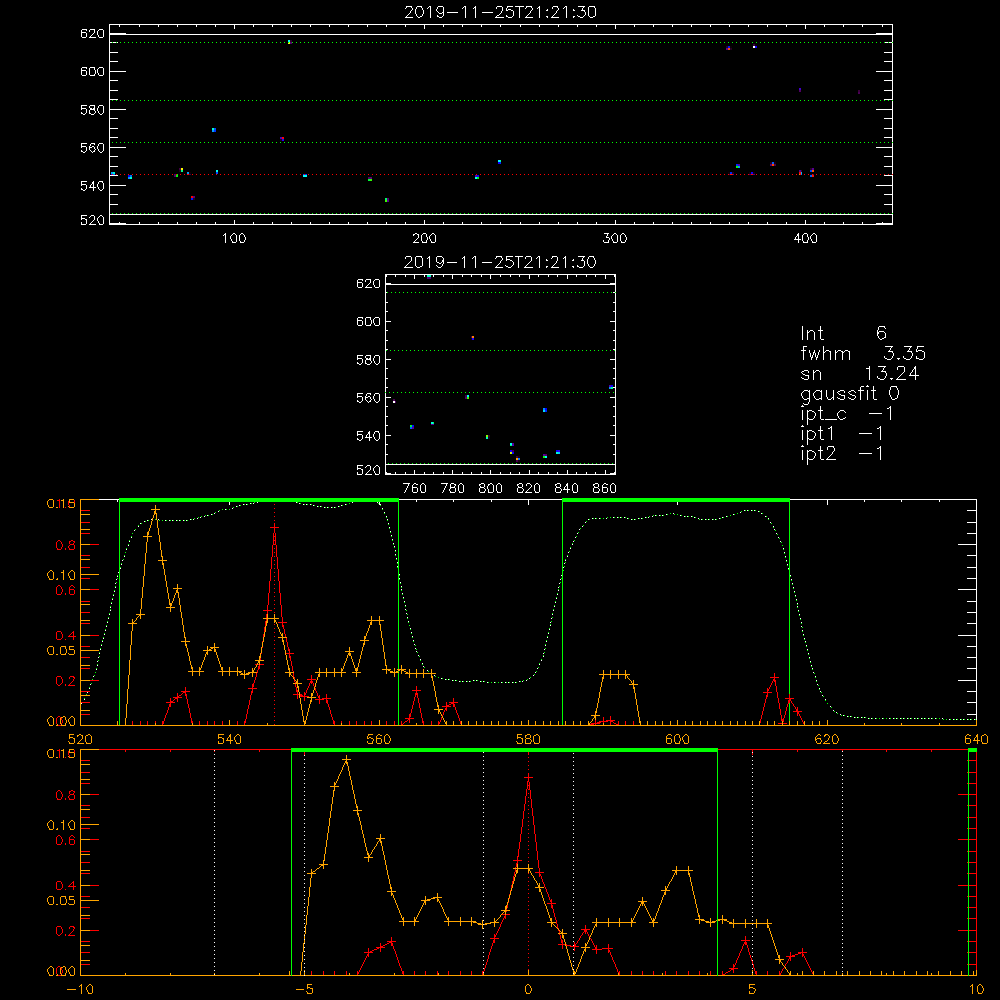1000x1000 pixels.
Task: Click the tallest orange peak near 530 in spectrum plot
Action: (155, 510)
